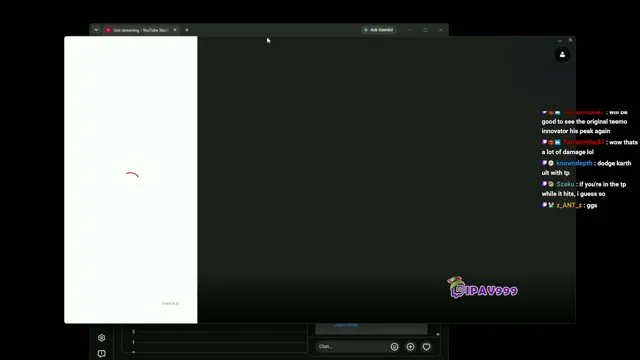Click Szaku username in chat overlay
The image size is (640, 360).
pos(565,184)
